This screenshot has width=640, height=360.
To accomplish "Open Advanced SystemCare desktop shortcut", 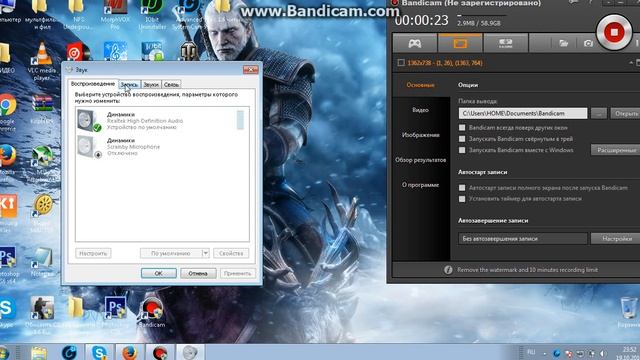I will 188,15.
